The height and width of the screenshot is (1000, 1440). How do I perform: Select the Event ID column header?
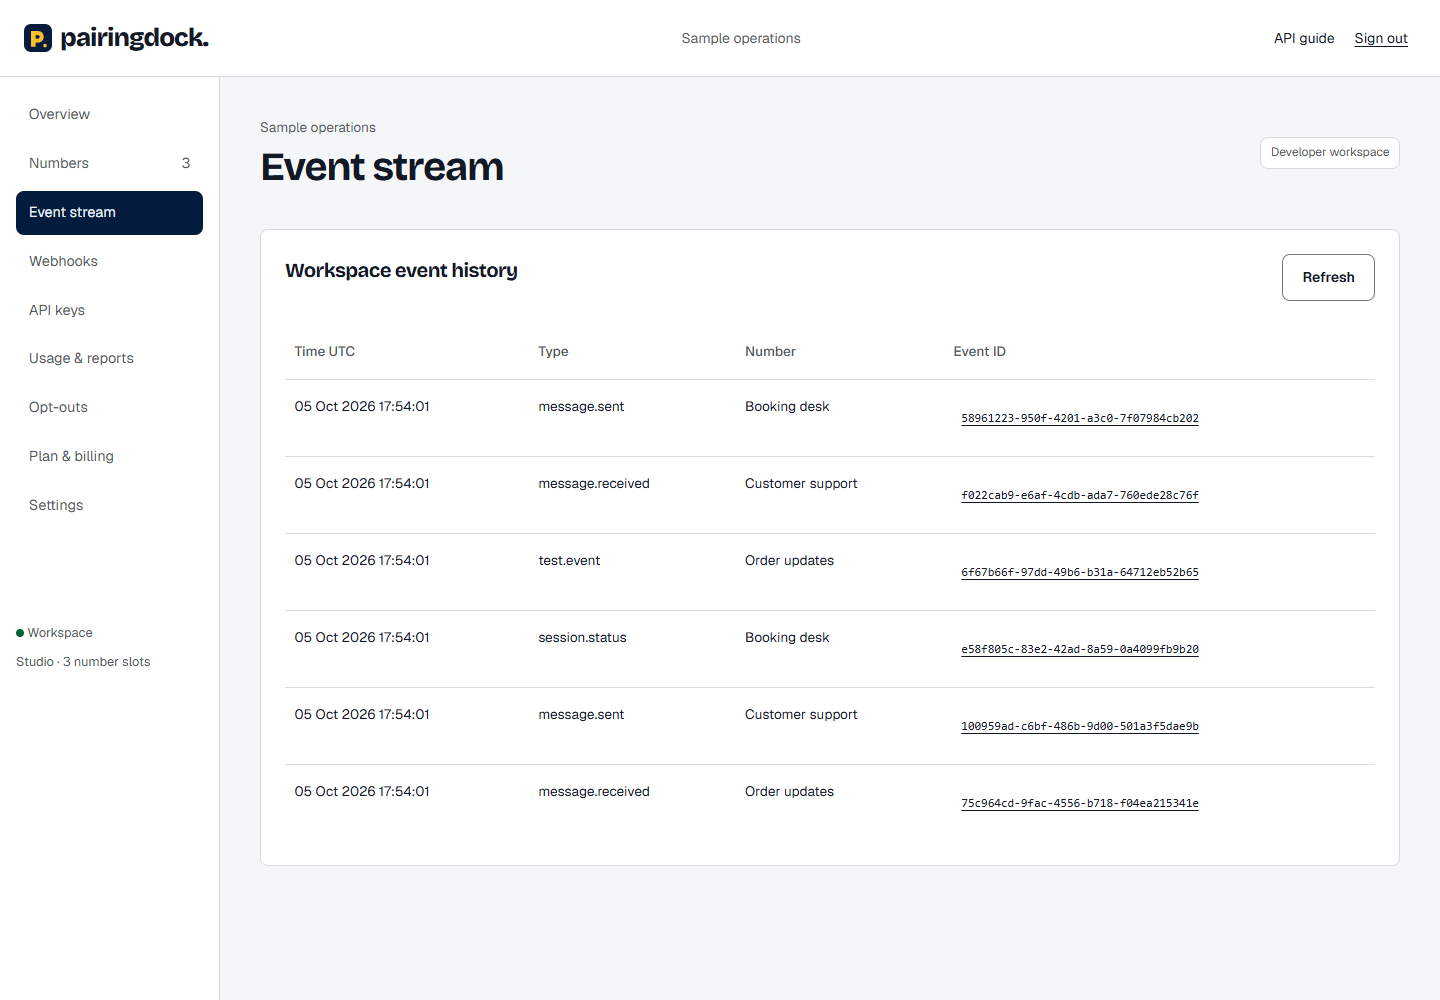(x=980, y=352)
